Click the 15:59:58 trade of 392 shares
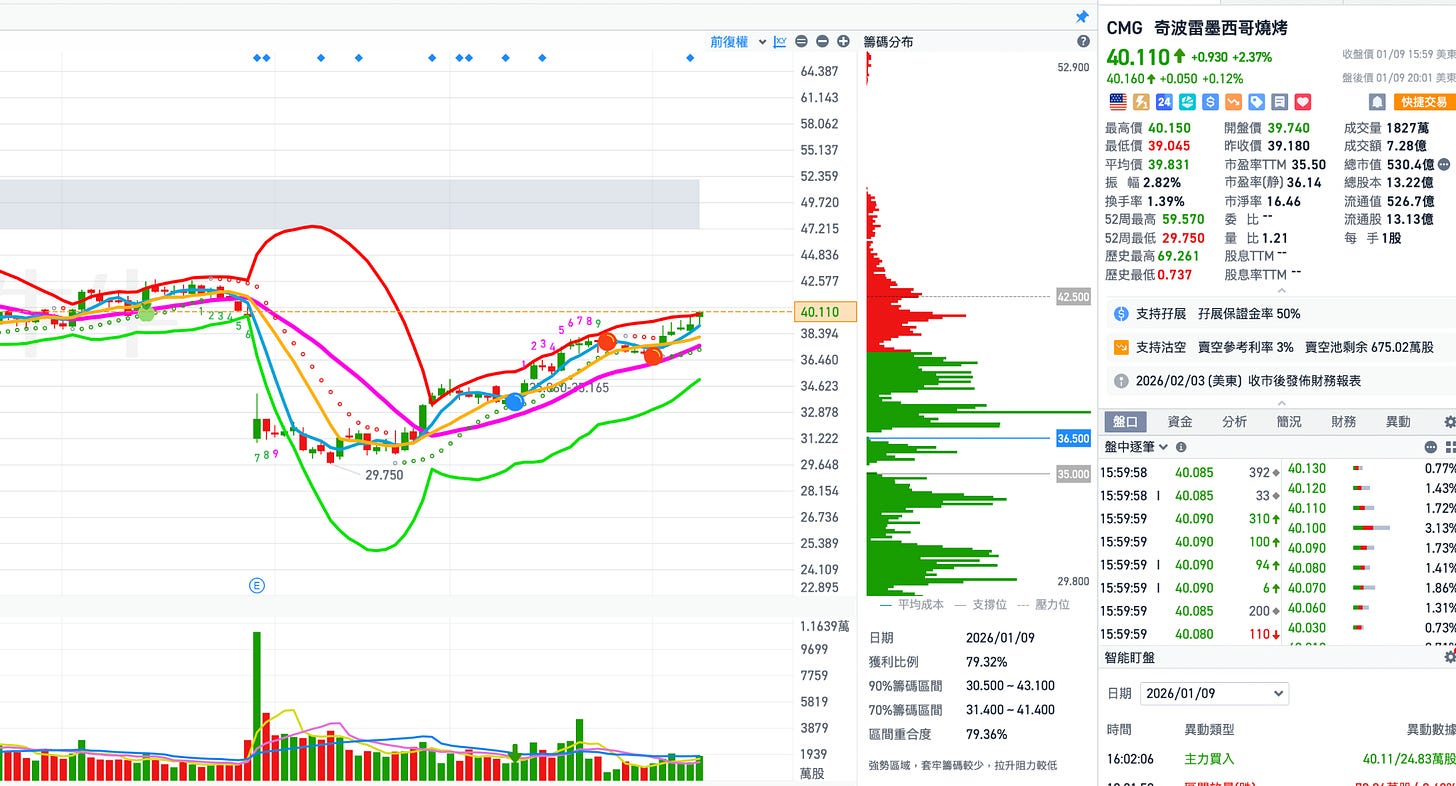This screenshot has width=1456, height=786. (1190, 473)
